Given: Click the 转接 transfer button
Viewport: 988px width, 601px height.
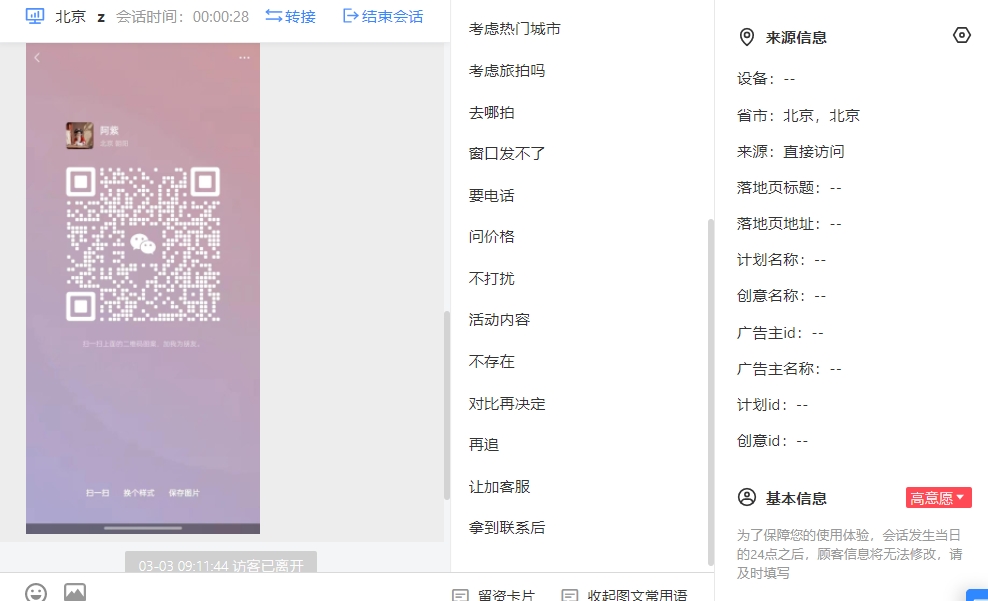Looking at the screenshot, I should (290, 16).
